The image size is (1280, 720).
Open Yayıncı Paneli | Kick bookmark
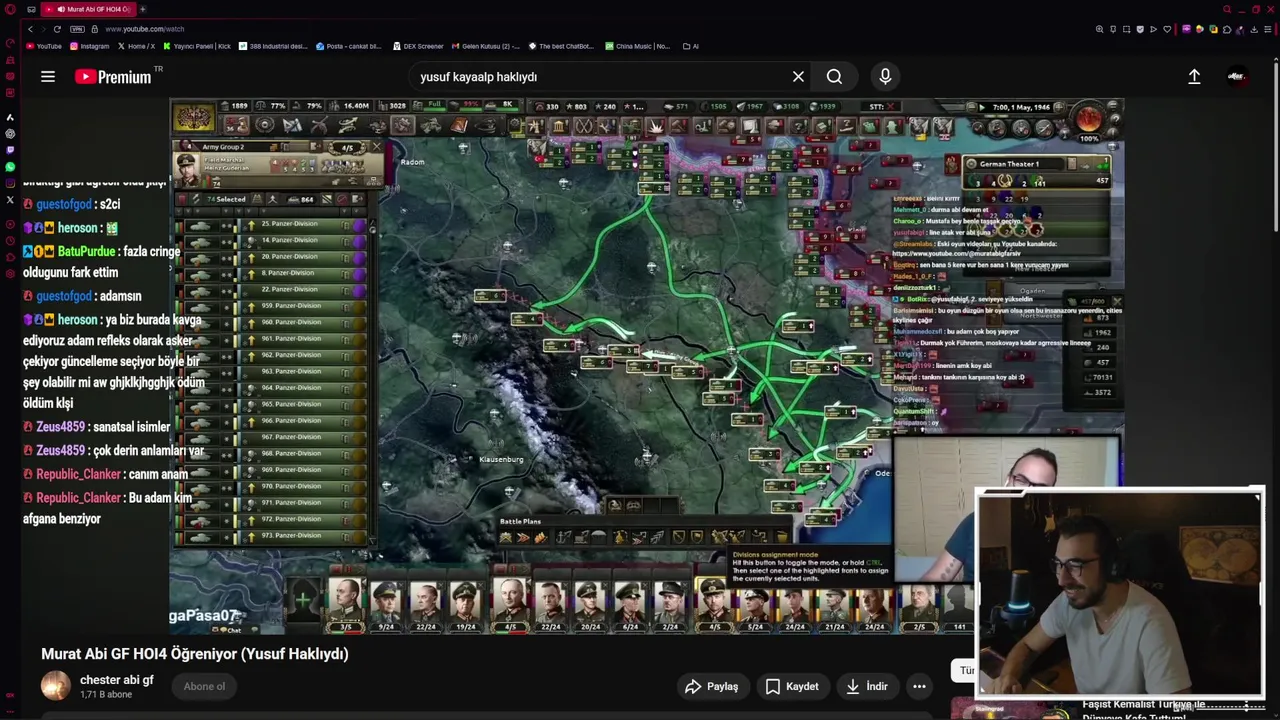coord(198,46)
